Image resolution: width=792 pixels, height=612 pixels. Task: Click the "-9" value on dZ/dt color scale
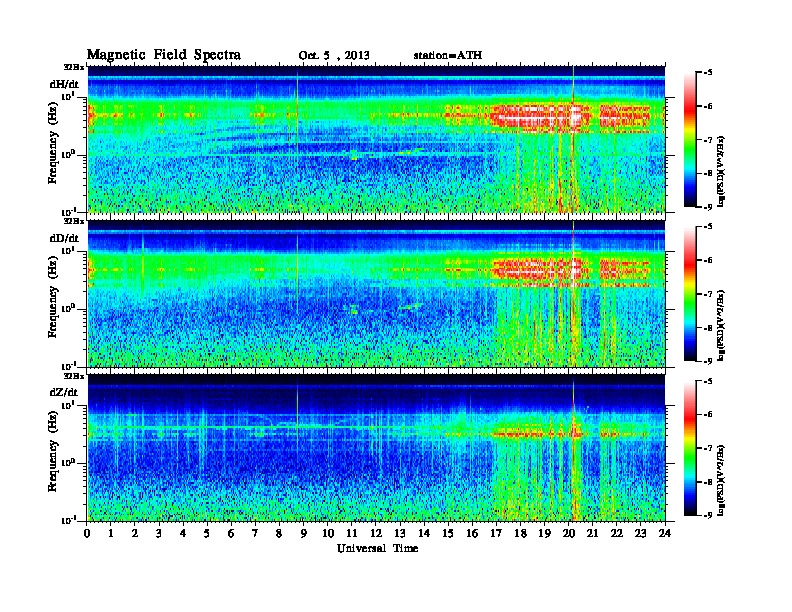708,516
